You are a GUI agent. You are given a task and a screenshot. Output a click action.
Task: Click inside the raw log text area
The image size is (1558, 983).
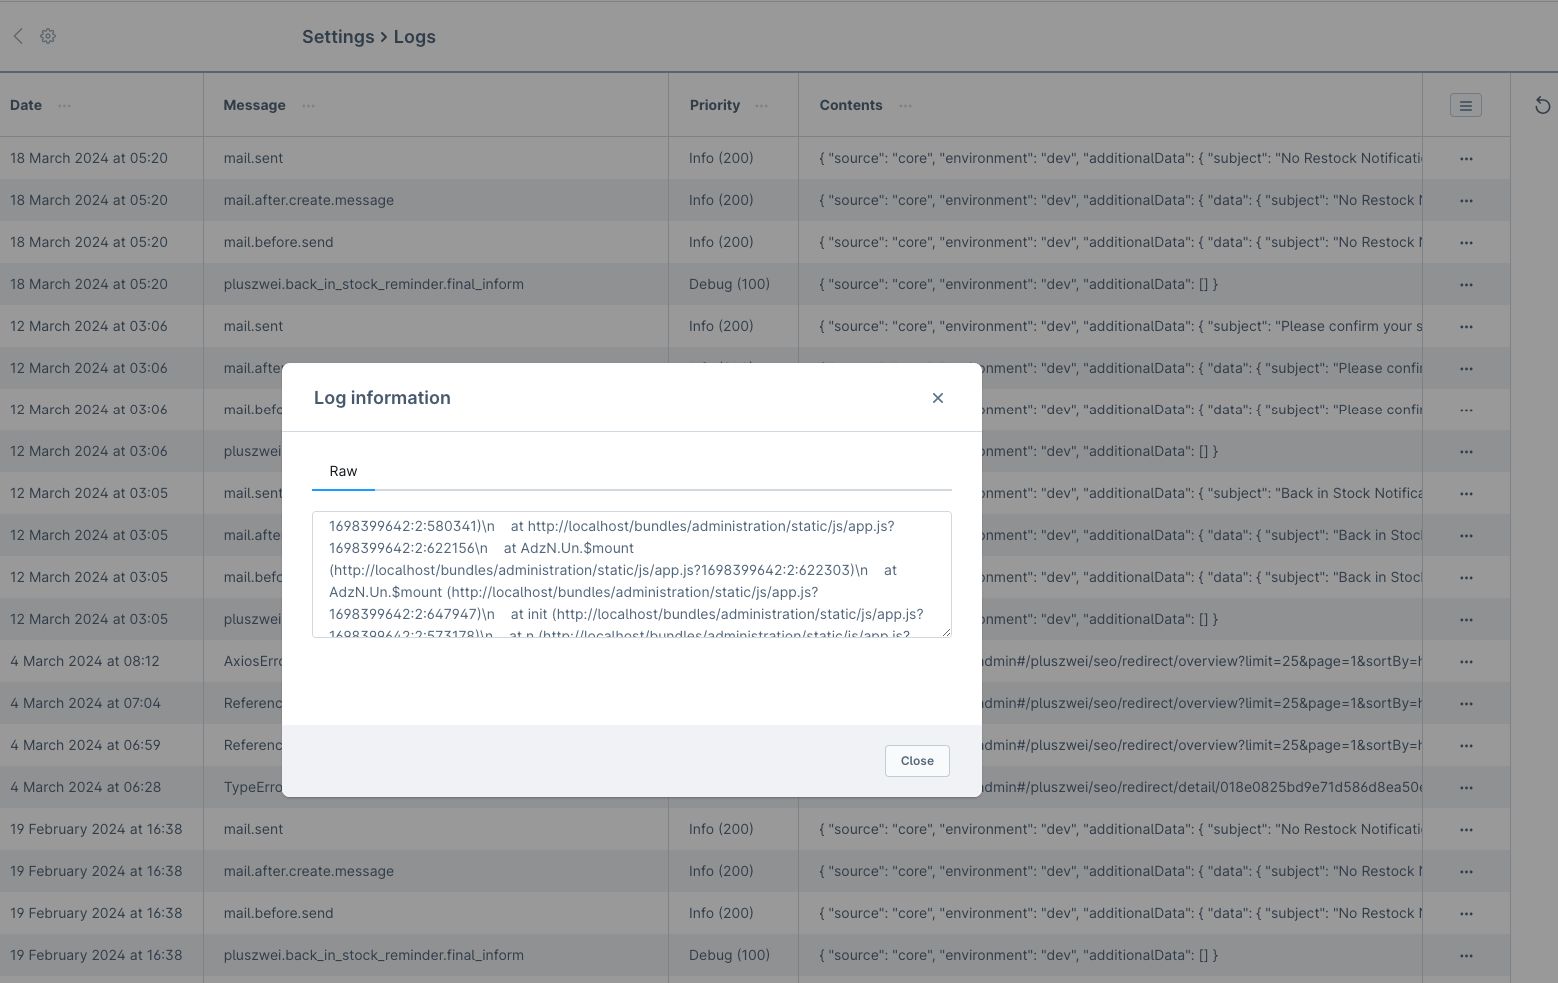632,575
